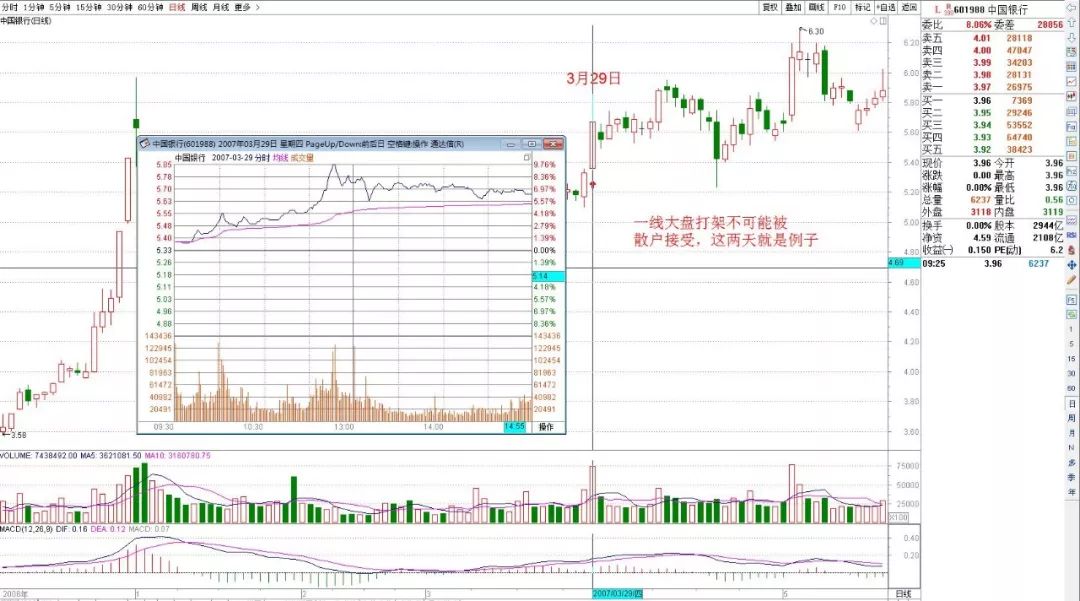Click the 卖五 price 4.01 row
Screen dimensions: 1080x601
click(x=992, y=39)
